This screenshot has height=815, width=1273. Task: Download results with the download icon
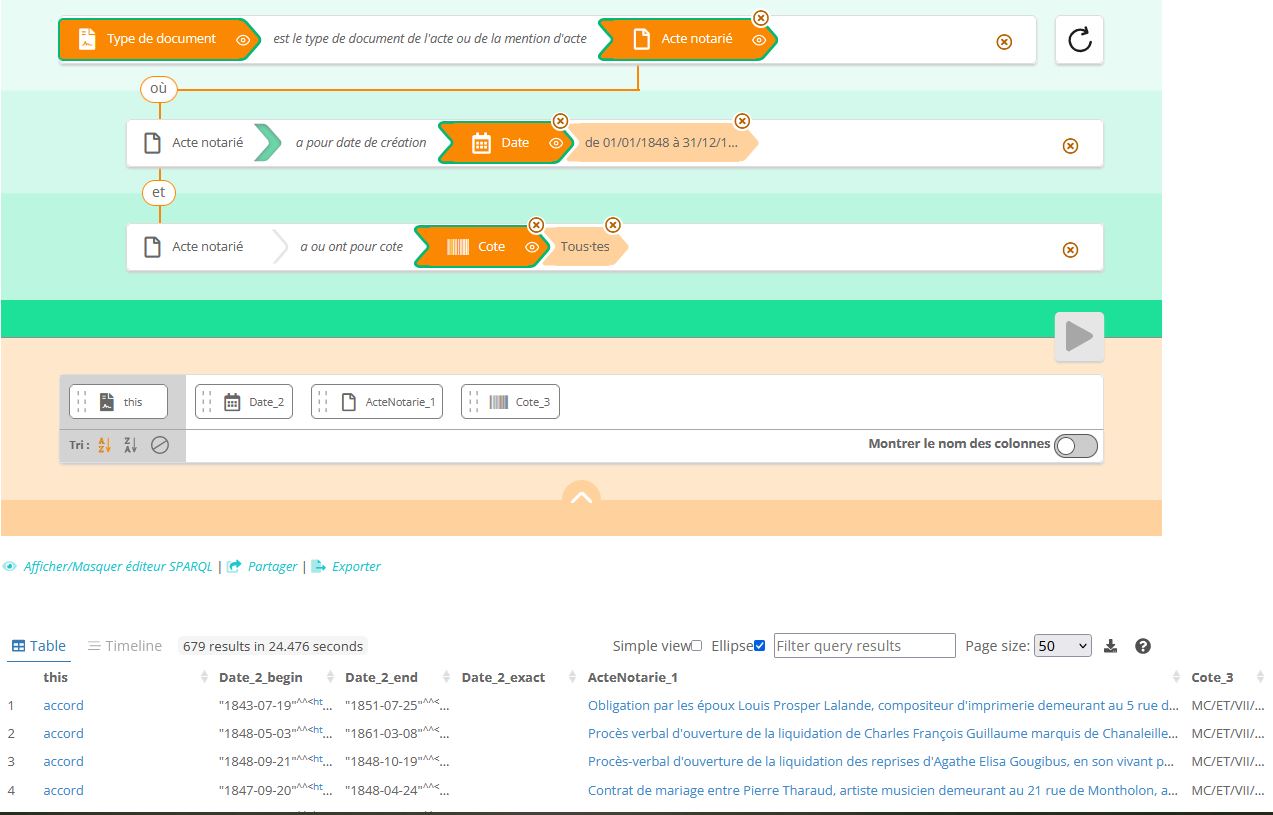(x=1110, y=646)
